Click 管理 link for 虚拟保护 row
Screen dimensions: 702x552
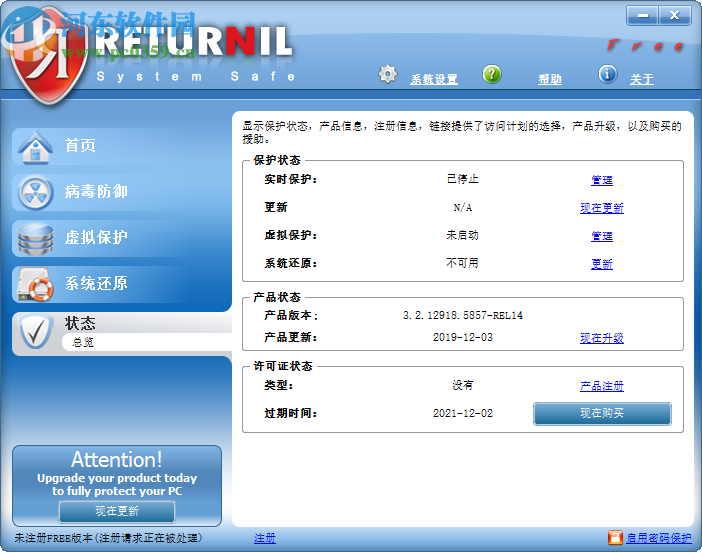point(602,236)
